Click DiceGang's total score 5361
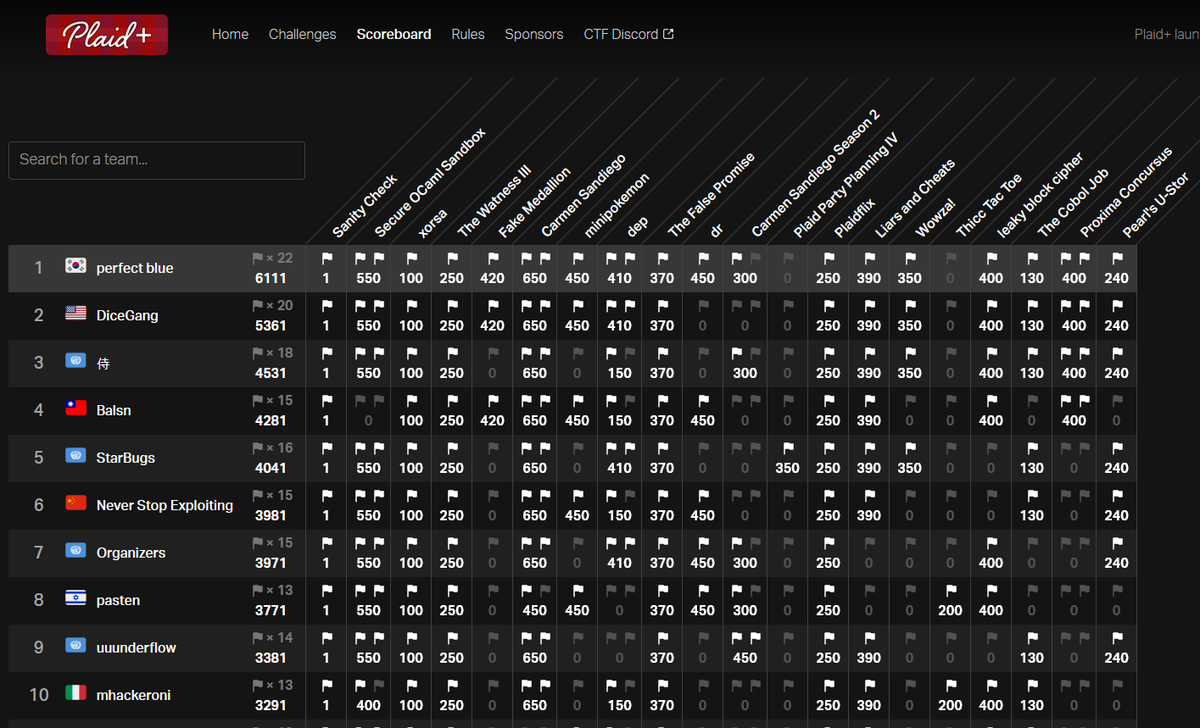 pyautogui.click(x=271, y=325)
